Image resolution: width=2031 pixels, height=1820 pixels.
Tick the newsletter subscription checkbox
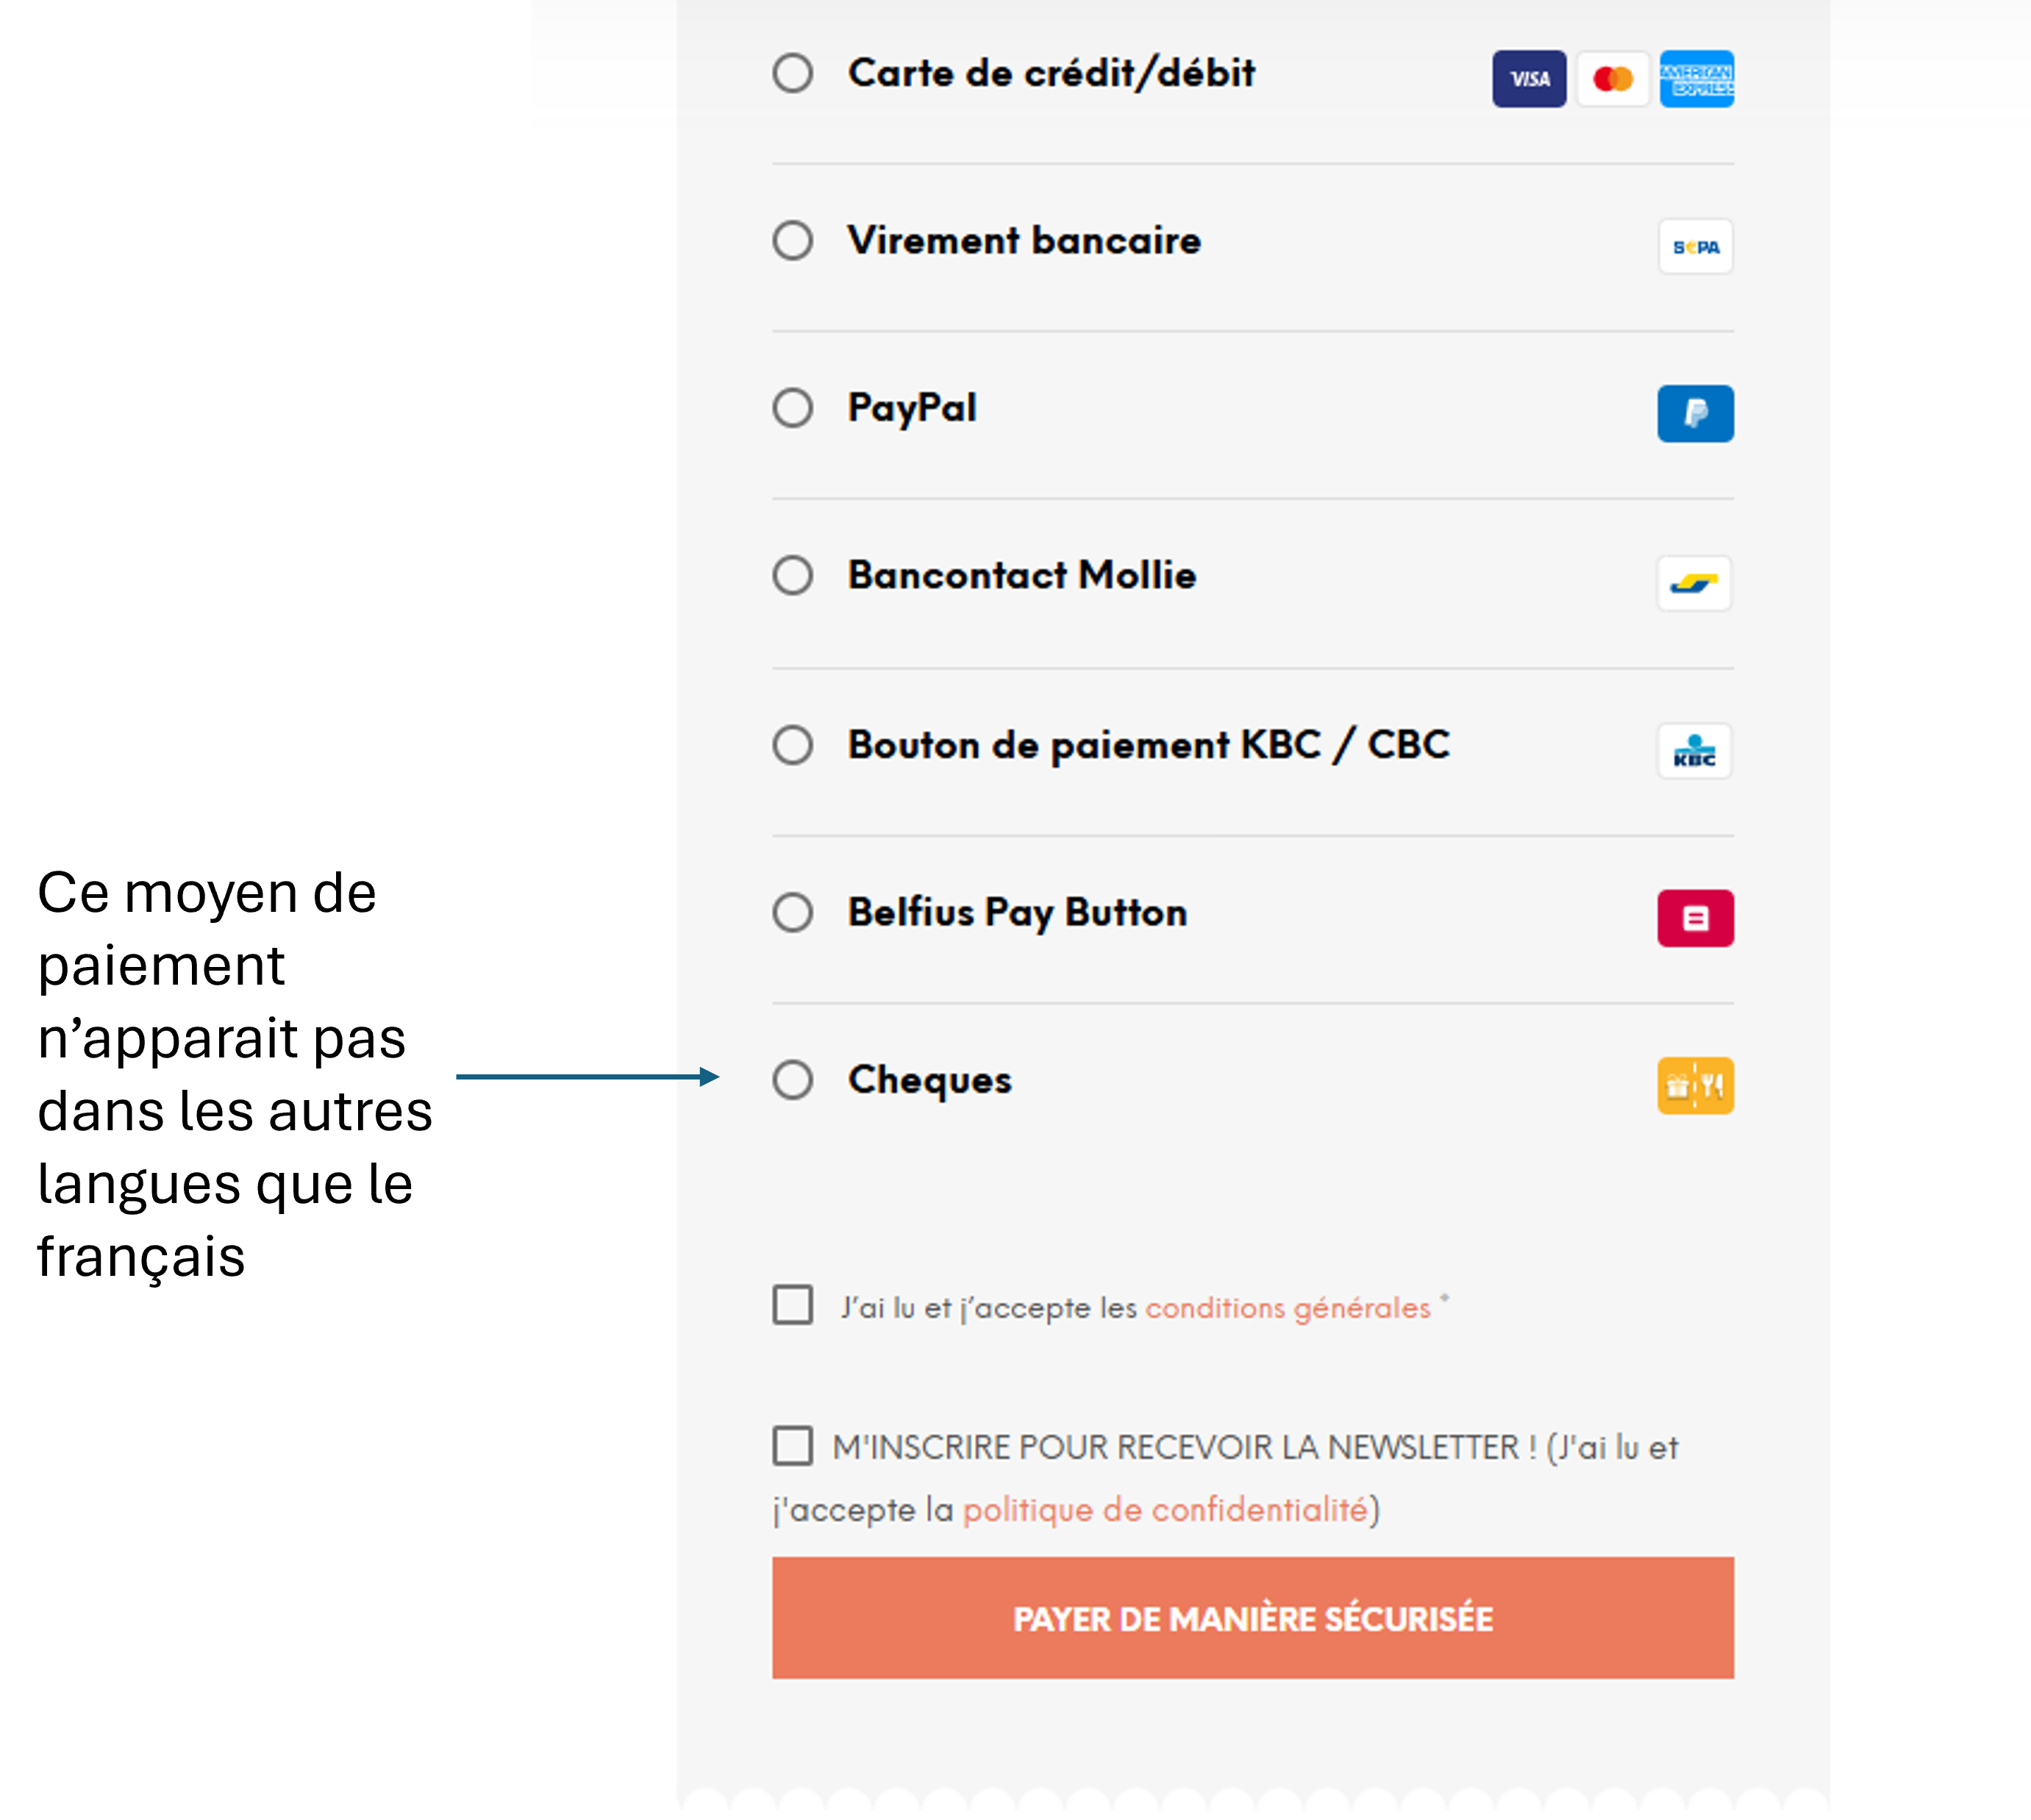[792, 1446]
